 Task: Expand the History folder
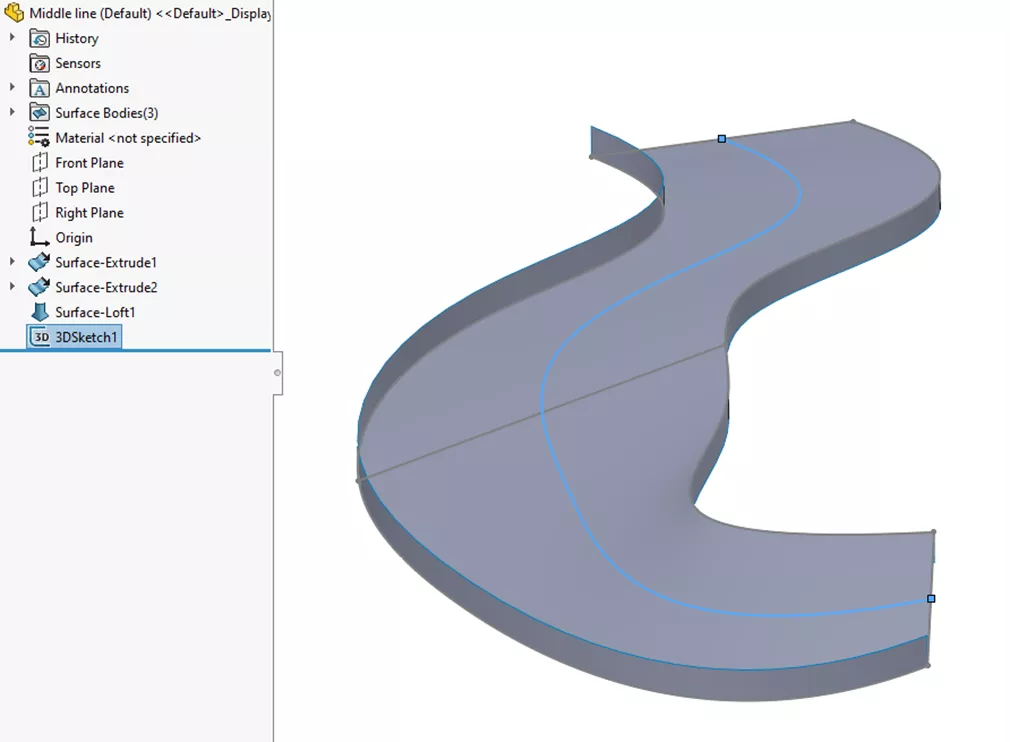click(11, 38)
